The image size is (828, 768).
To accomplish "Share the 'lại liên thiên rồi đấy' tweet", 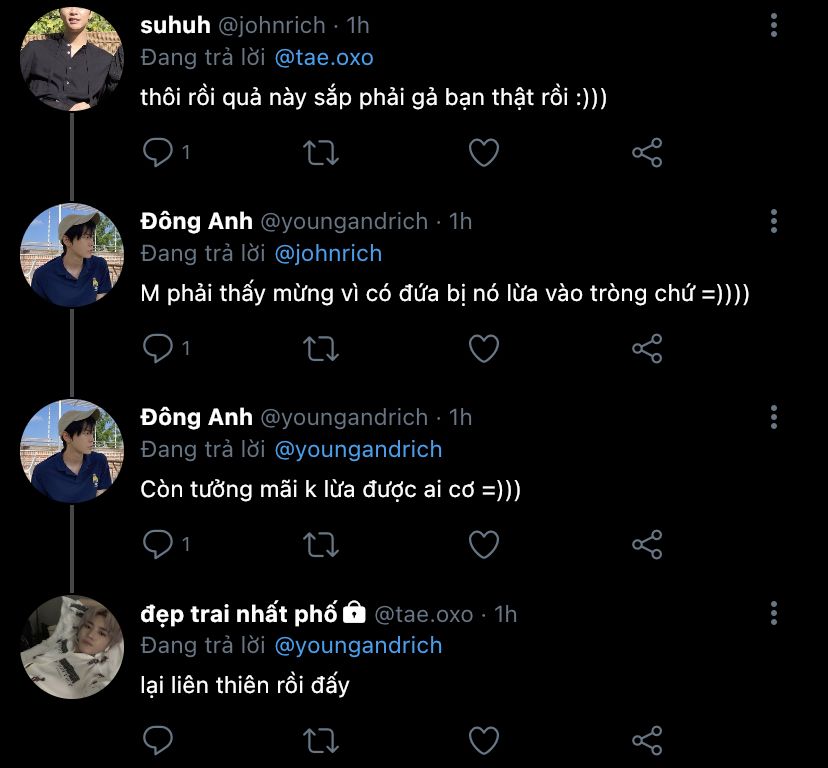I will [x=648, y=740].
